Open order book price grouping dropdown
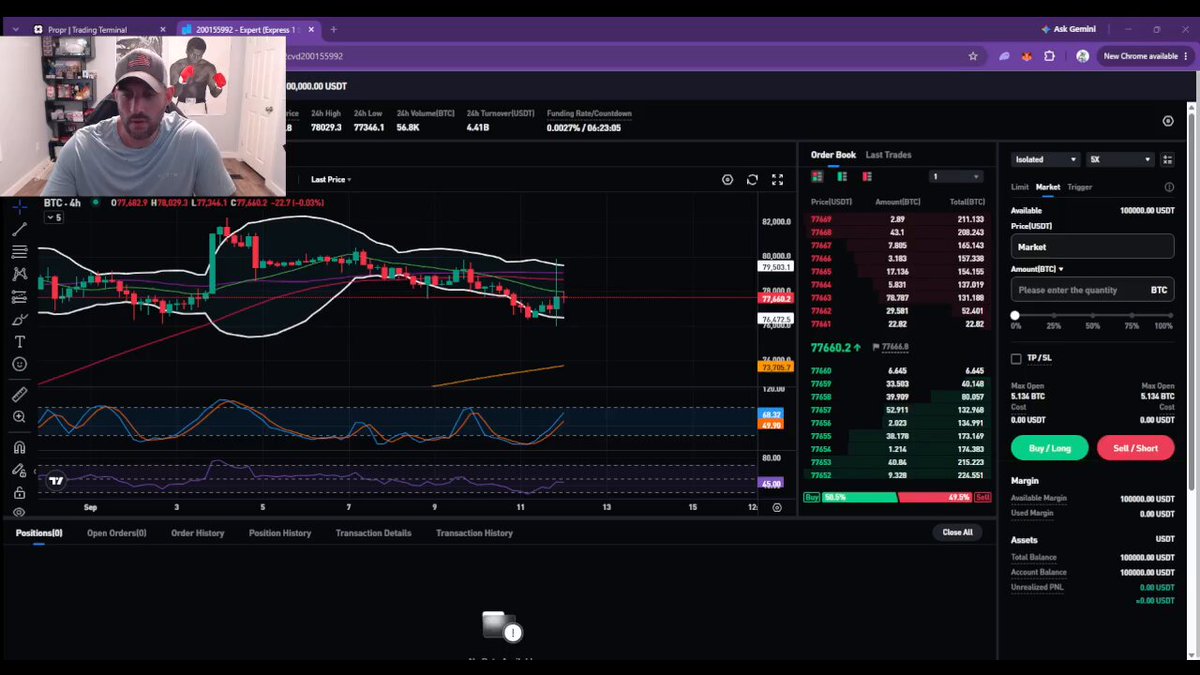 955,177
